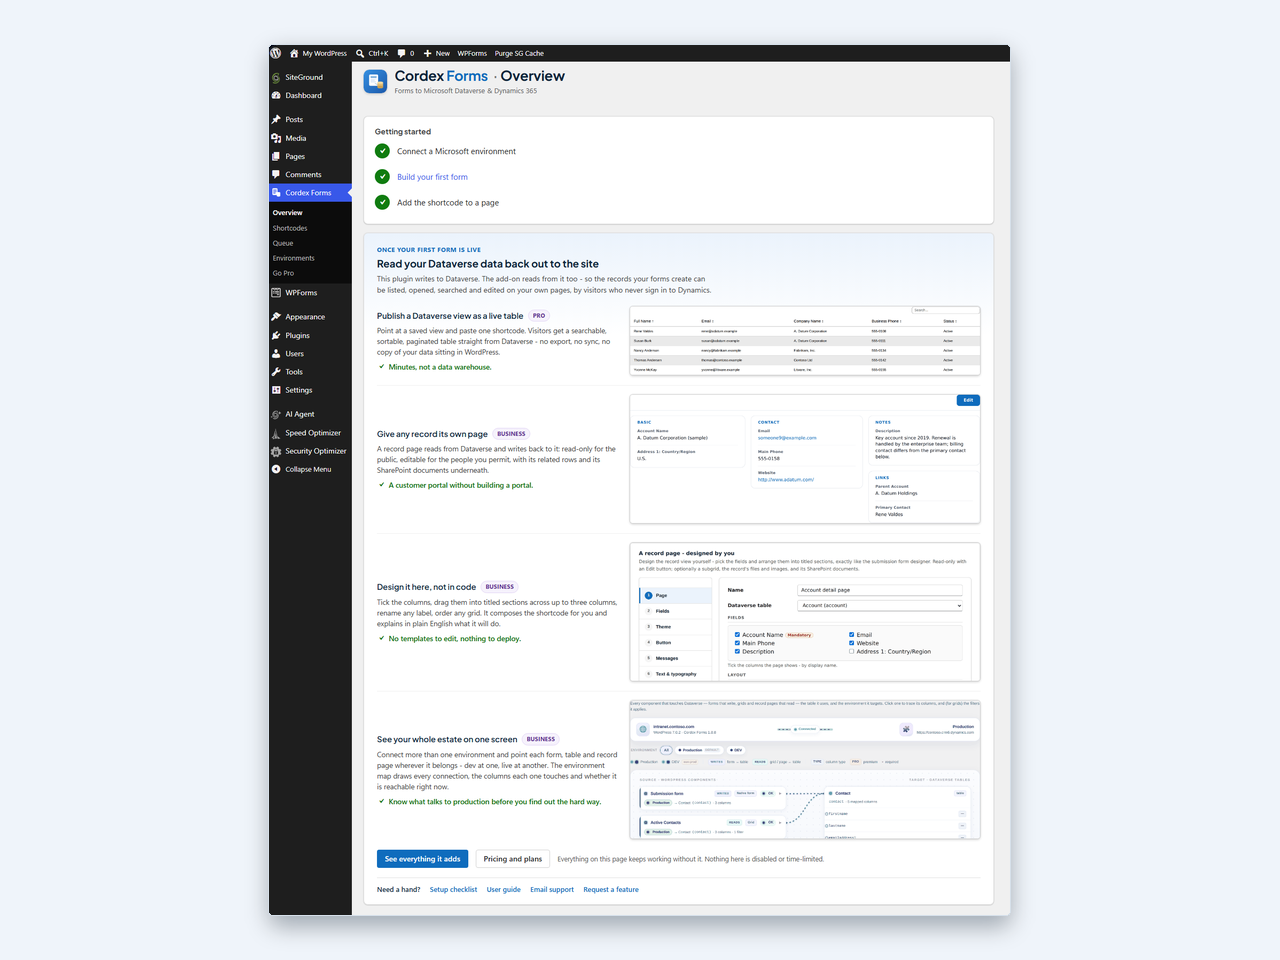This screenshot has height=960, width=1280.
Task: Click the Speed Optimizer rocket icon
Action: coord(276,433)
